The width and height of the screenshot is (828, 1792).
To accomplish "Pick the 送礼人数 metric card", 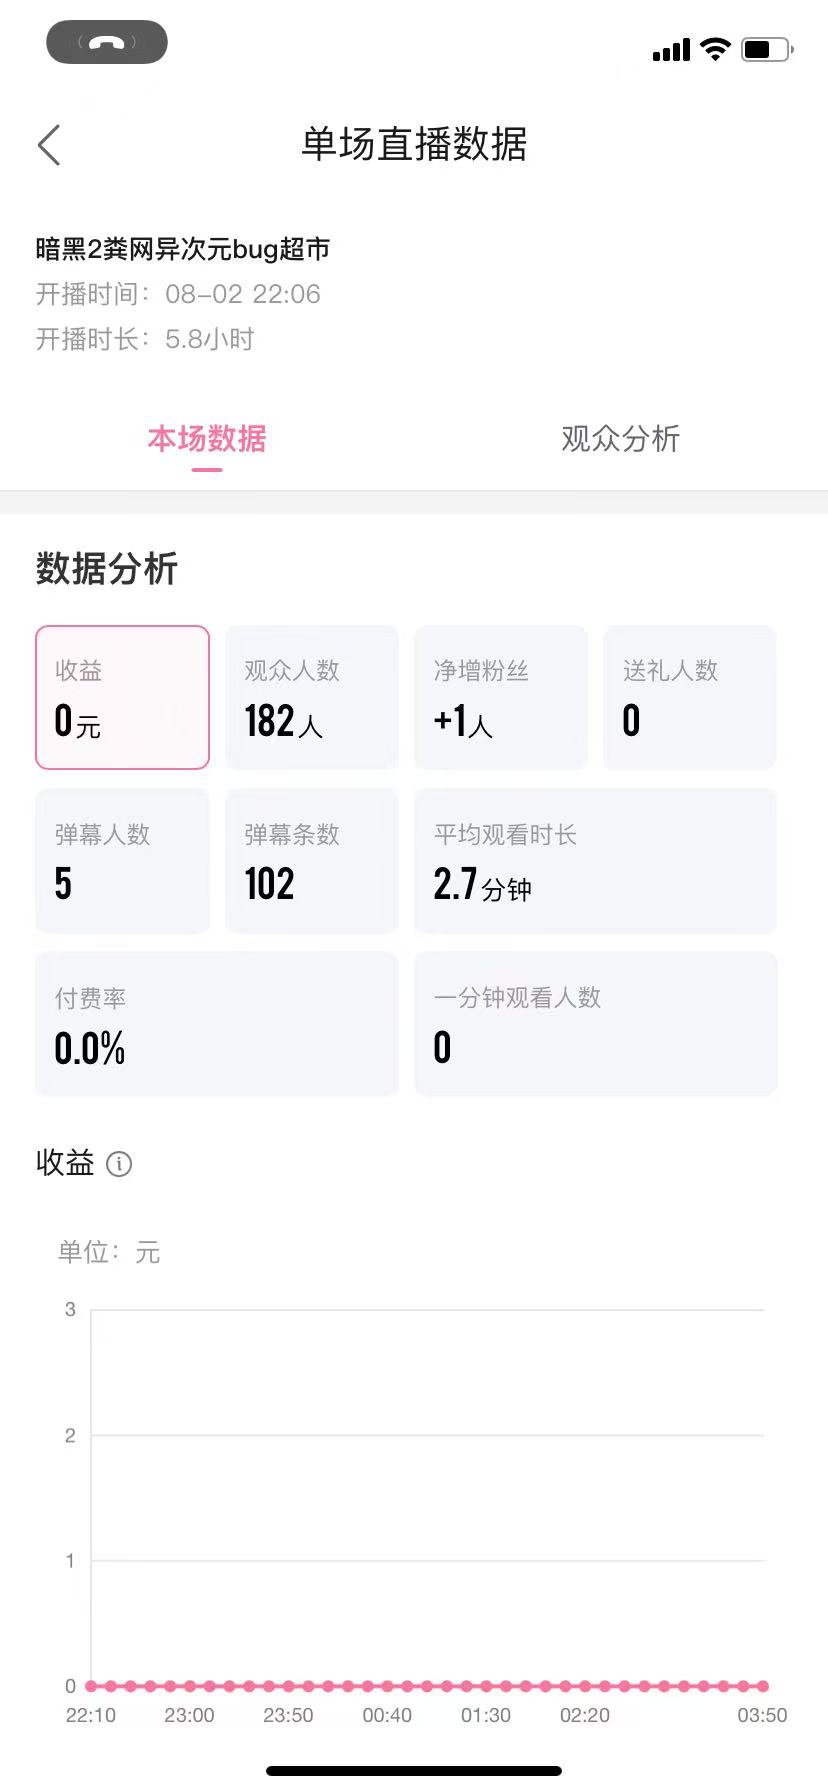I will [x=690, y=697].
